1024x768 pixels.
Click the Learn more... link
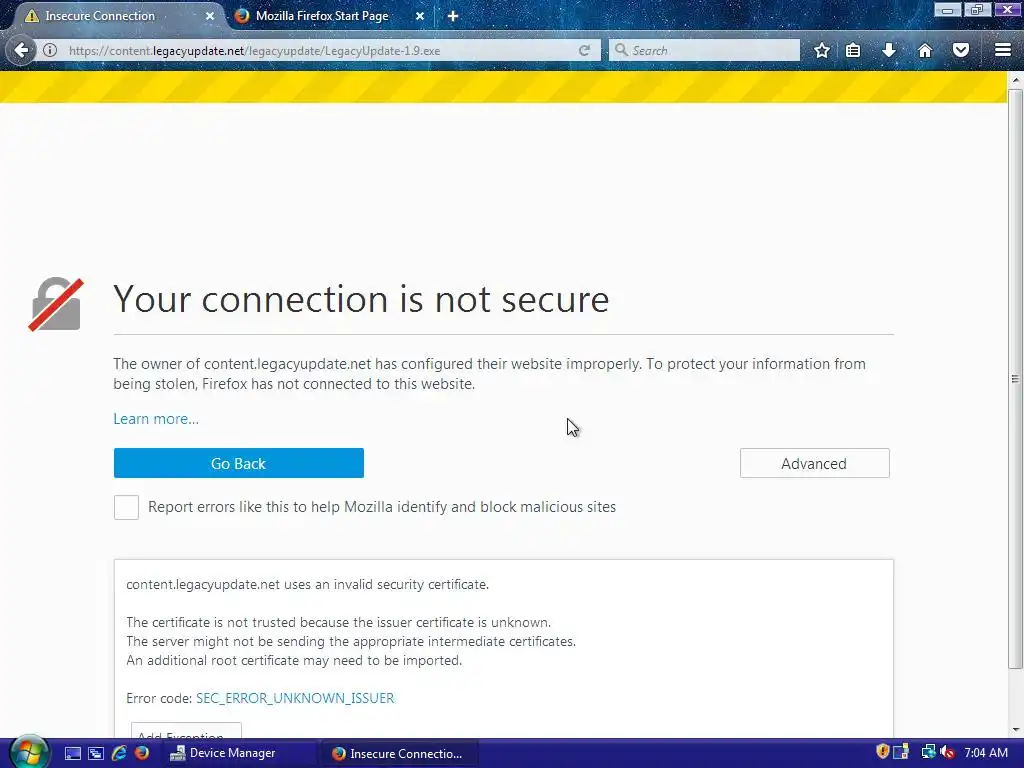(x=156, y=419)
